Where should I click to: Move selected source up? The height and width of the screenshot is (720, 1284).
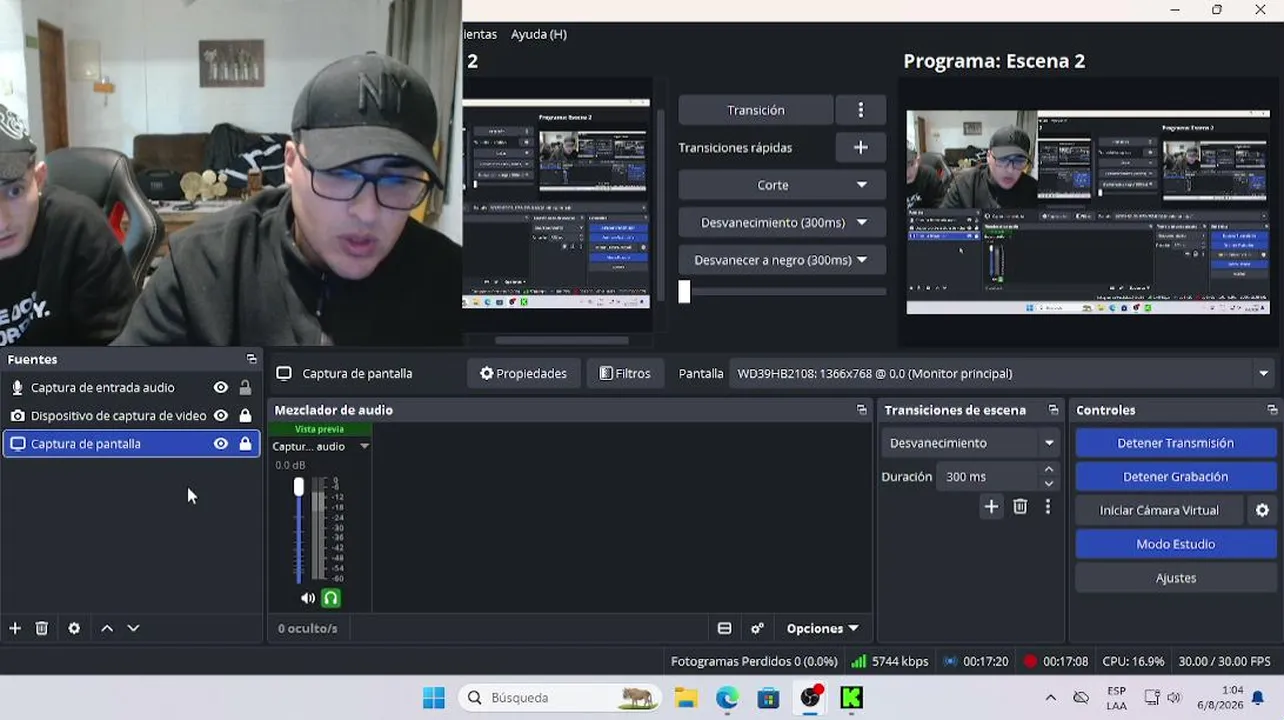coord(107,628)
